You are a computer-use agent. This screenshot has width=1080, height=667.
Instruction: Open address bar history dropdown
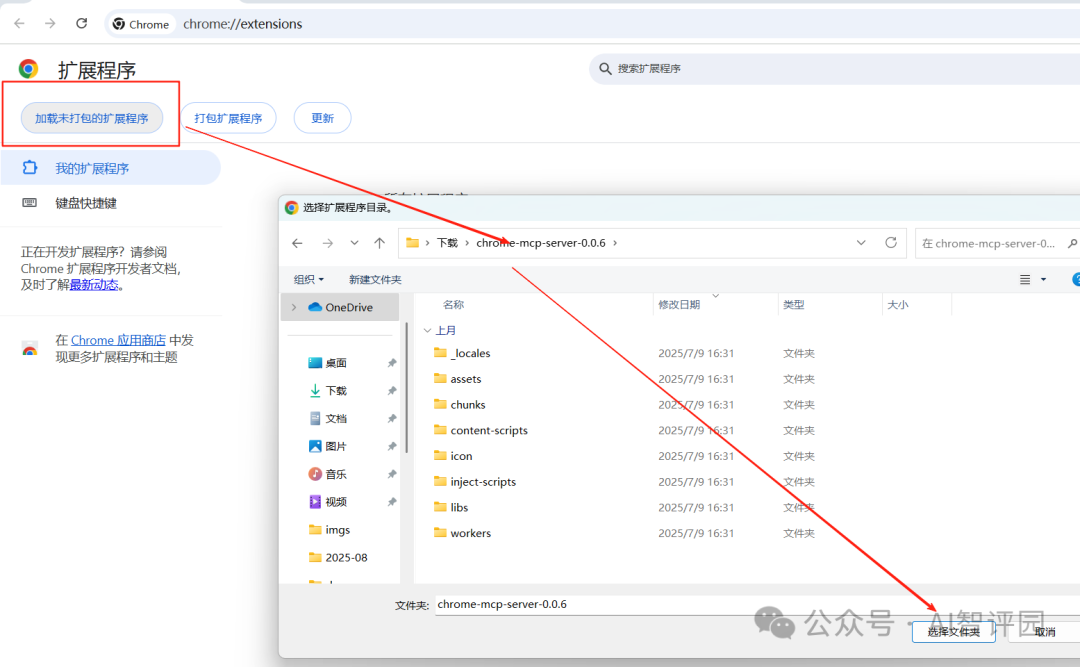point(861,243)
